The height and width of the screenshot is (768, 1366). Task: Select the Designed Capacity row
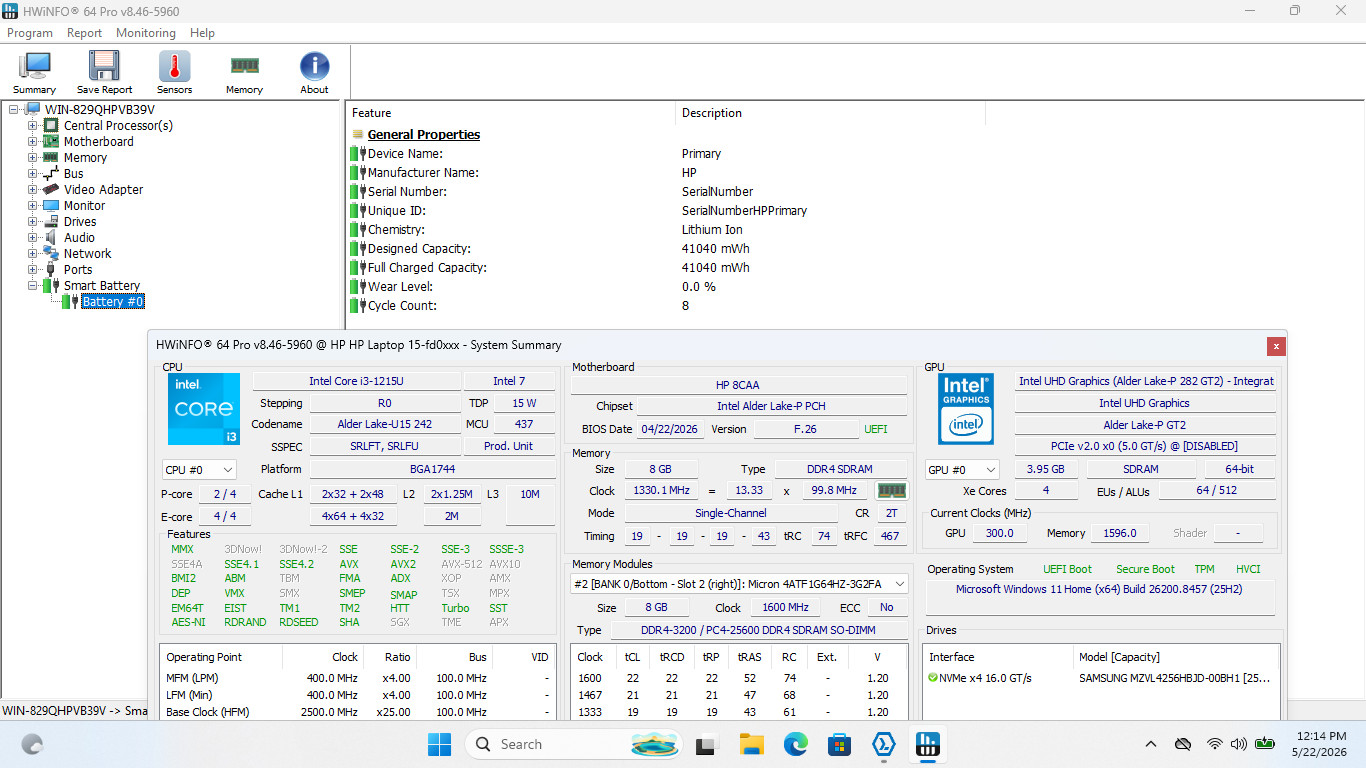855,249
